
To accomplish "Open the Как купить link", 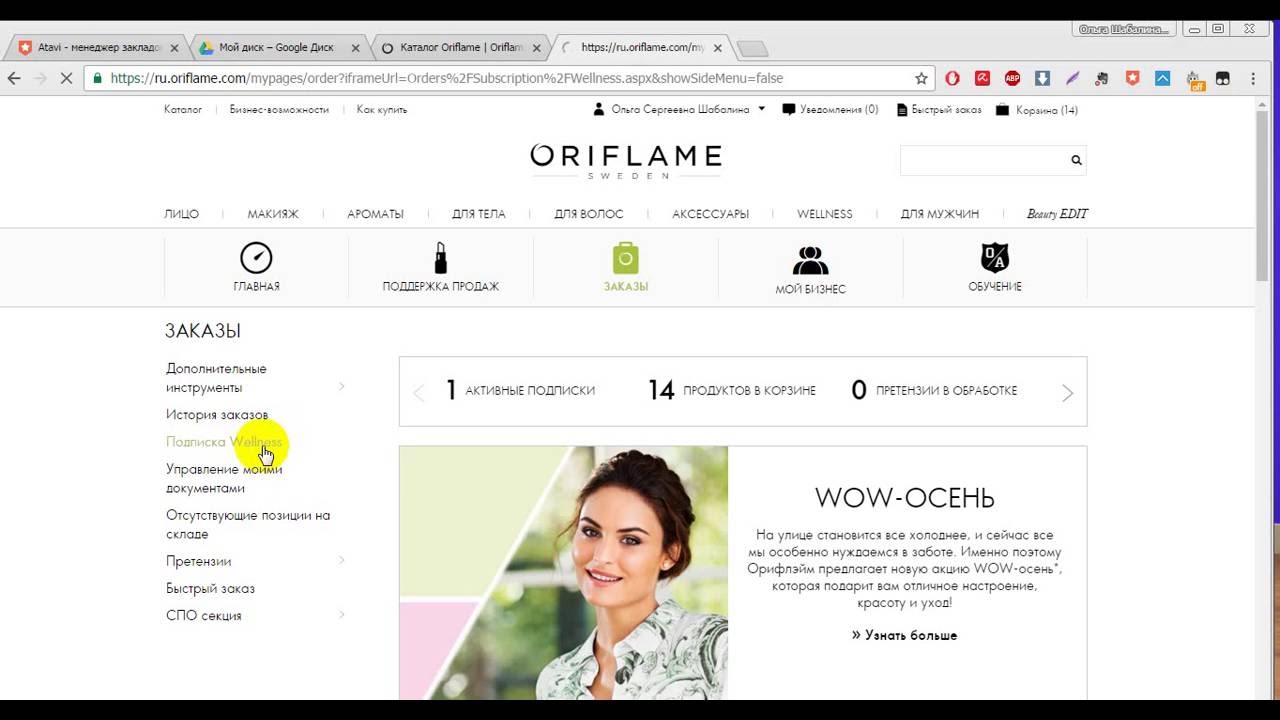I will click(382, 110).
